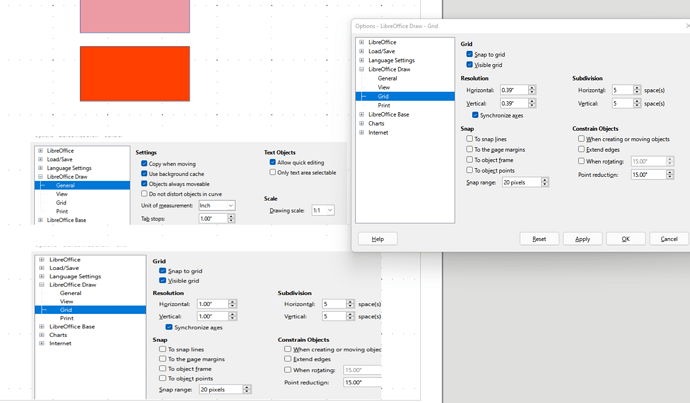The height and width of the screenshot is (403, 690).
Task: Select the pink rectangle shape
Action: [x=135, y=16]
